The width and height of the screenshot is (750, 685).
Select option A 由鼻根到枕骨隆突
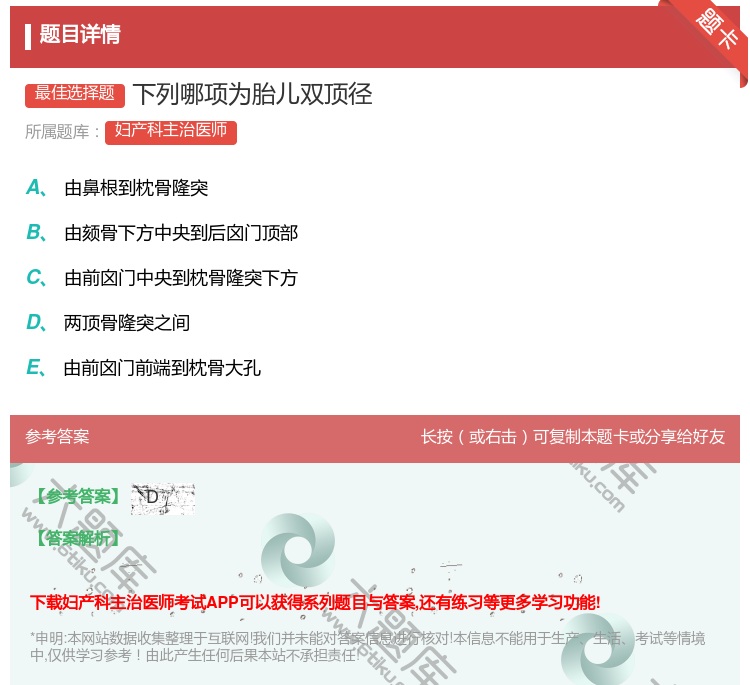pyautogui.click(x=117, y=188)
